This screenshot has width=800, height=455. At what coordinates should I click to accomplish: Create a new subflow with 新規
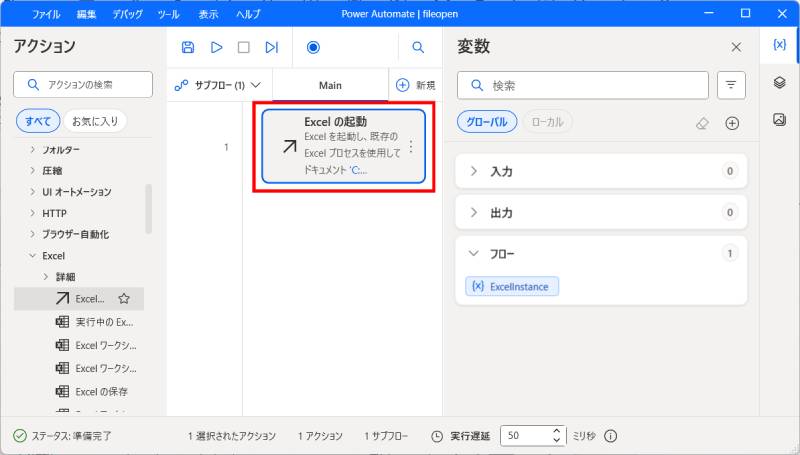pos(416,85)
